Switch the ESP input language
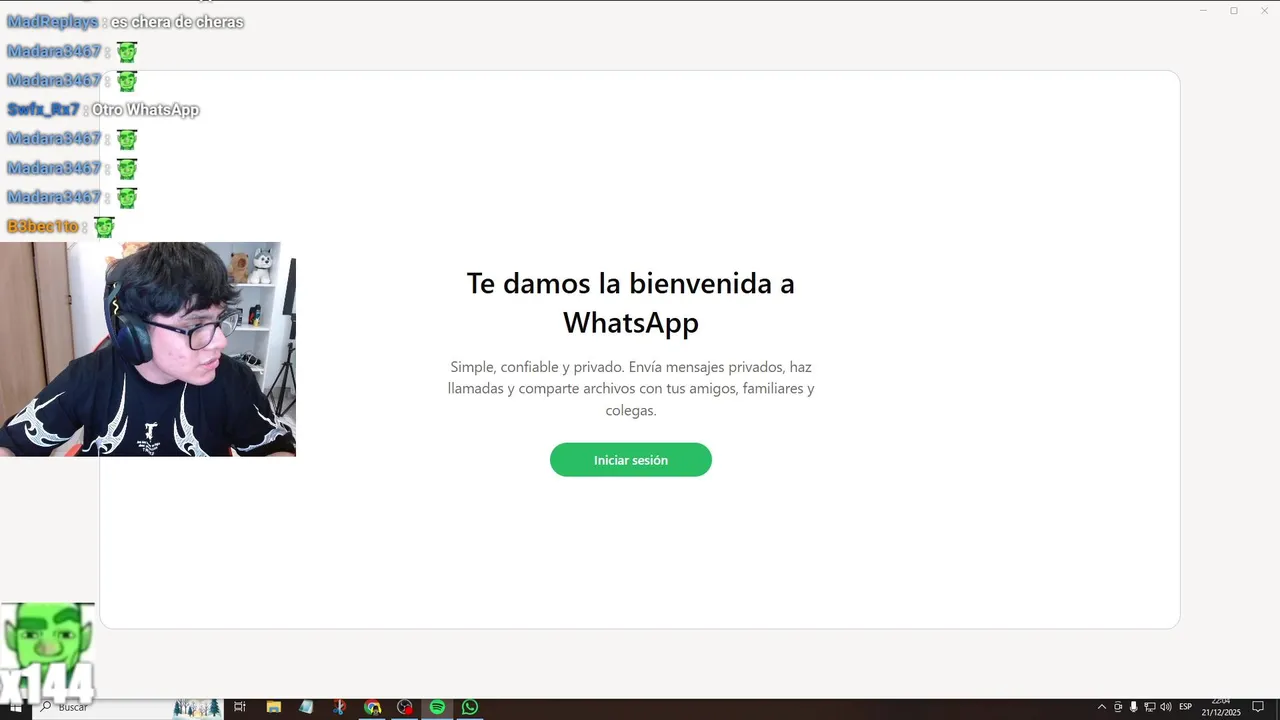 click(x=1186, y=707)
